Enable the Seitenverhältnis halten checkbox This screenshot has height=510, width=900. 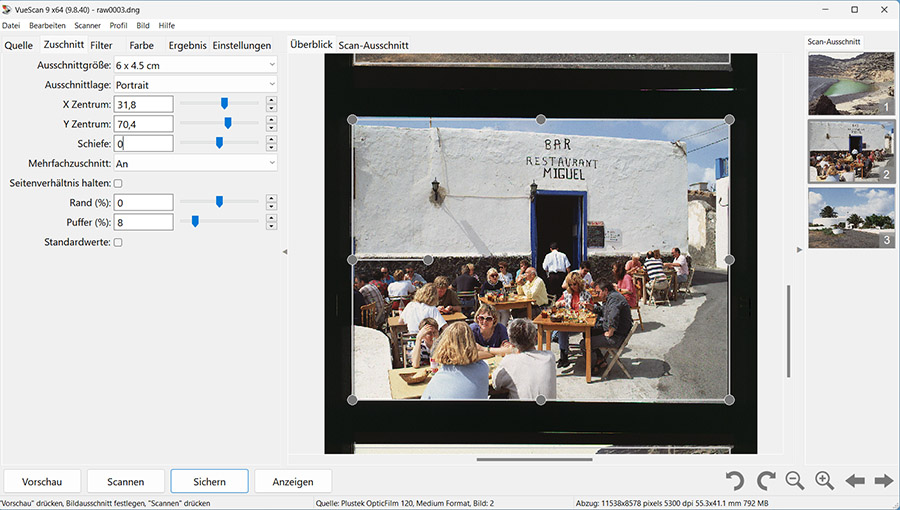[x=118, y=183]
